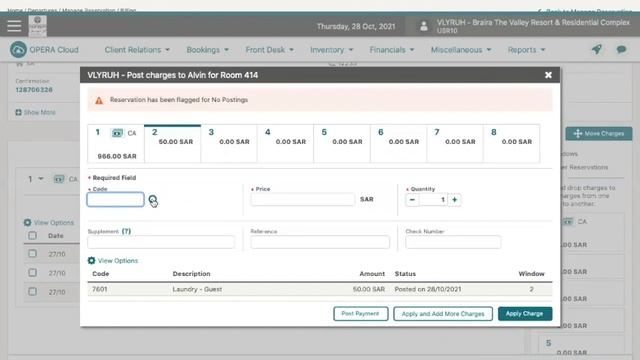Check the second 27/10 row checkbox
Image resolution: width=640 pixels, height=360 pixels.
click(x=32, y=273)
